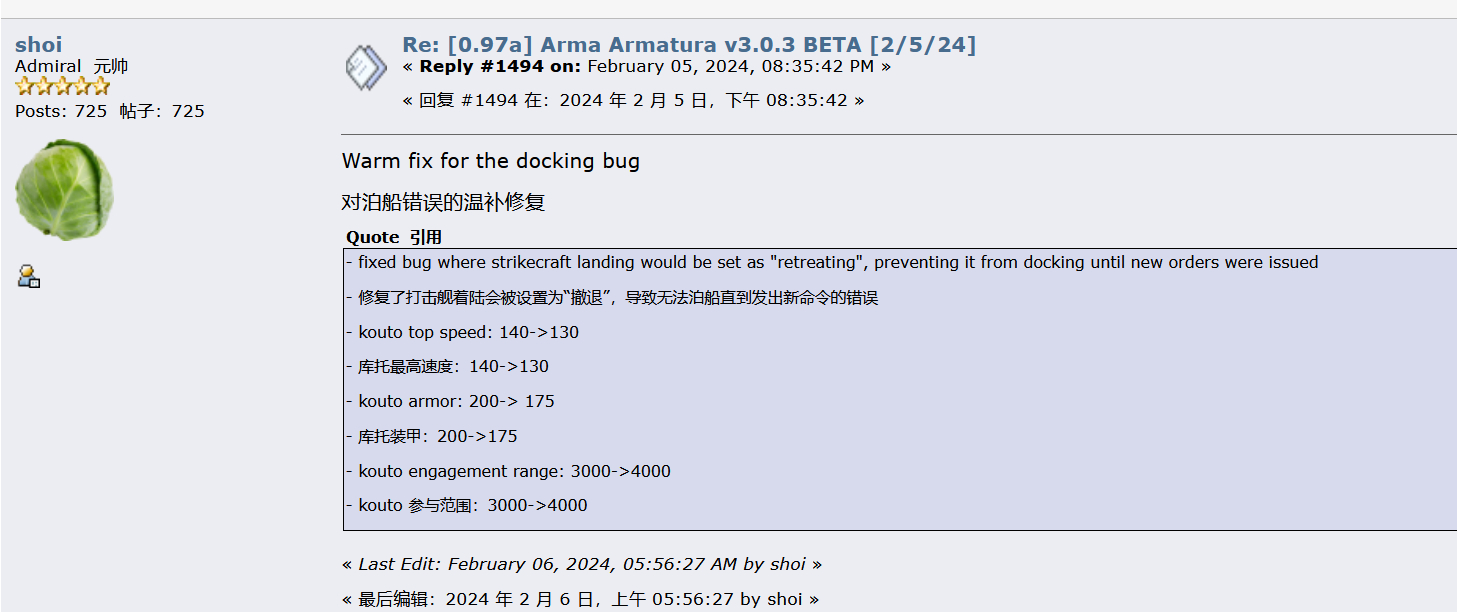Open shoi's cabbage avatar image
Viewport: 1457px width, 612px height.
pyautogui.click(x=64, y=189)
